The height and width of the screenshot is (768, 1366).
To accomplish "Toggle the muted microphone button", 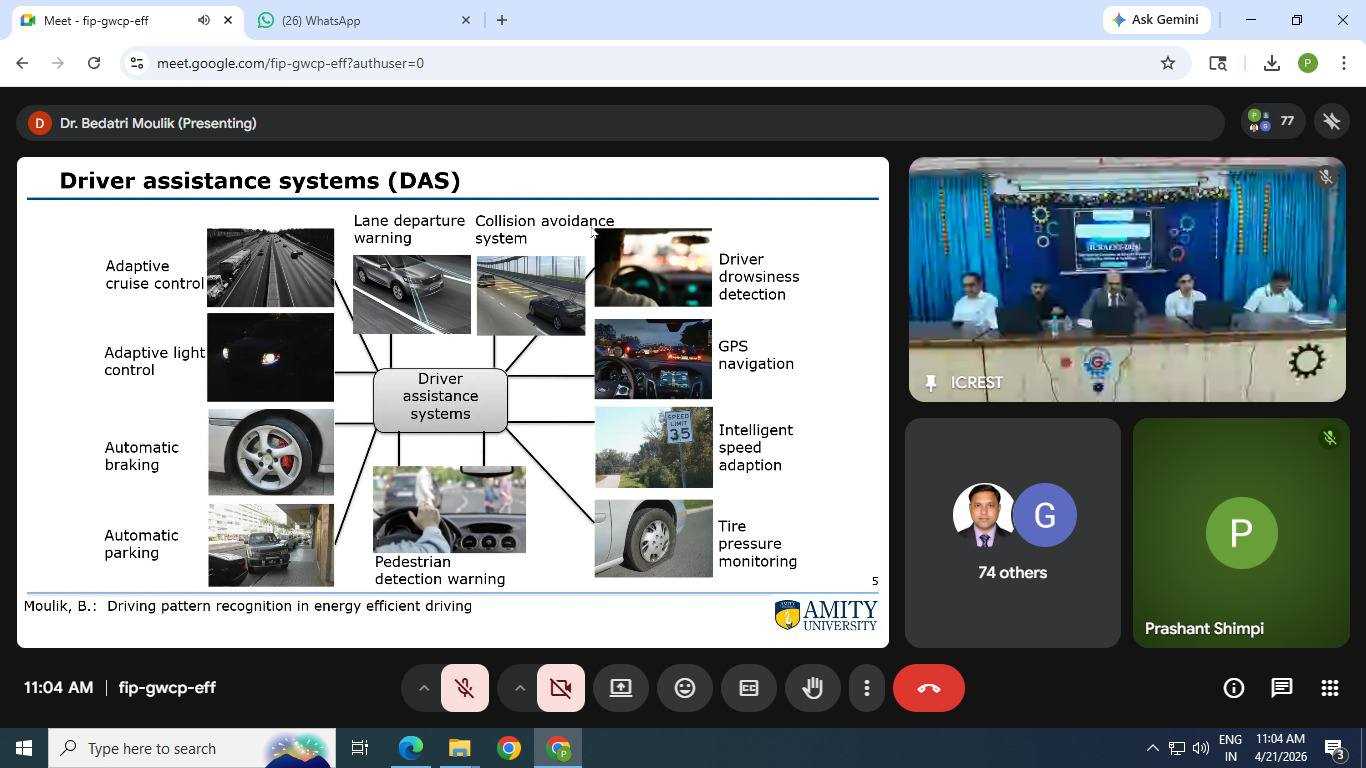I will (x=464, y=688).
